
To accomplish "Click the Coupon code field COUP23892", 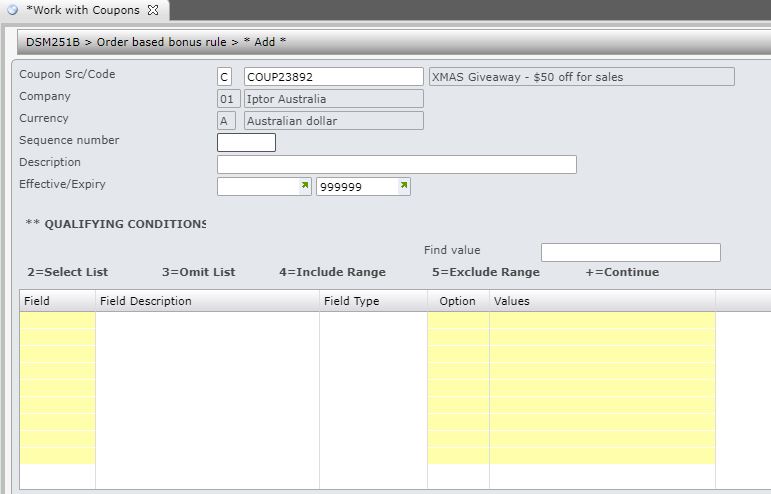I will point(333,77).
